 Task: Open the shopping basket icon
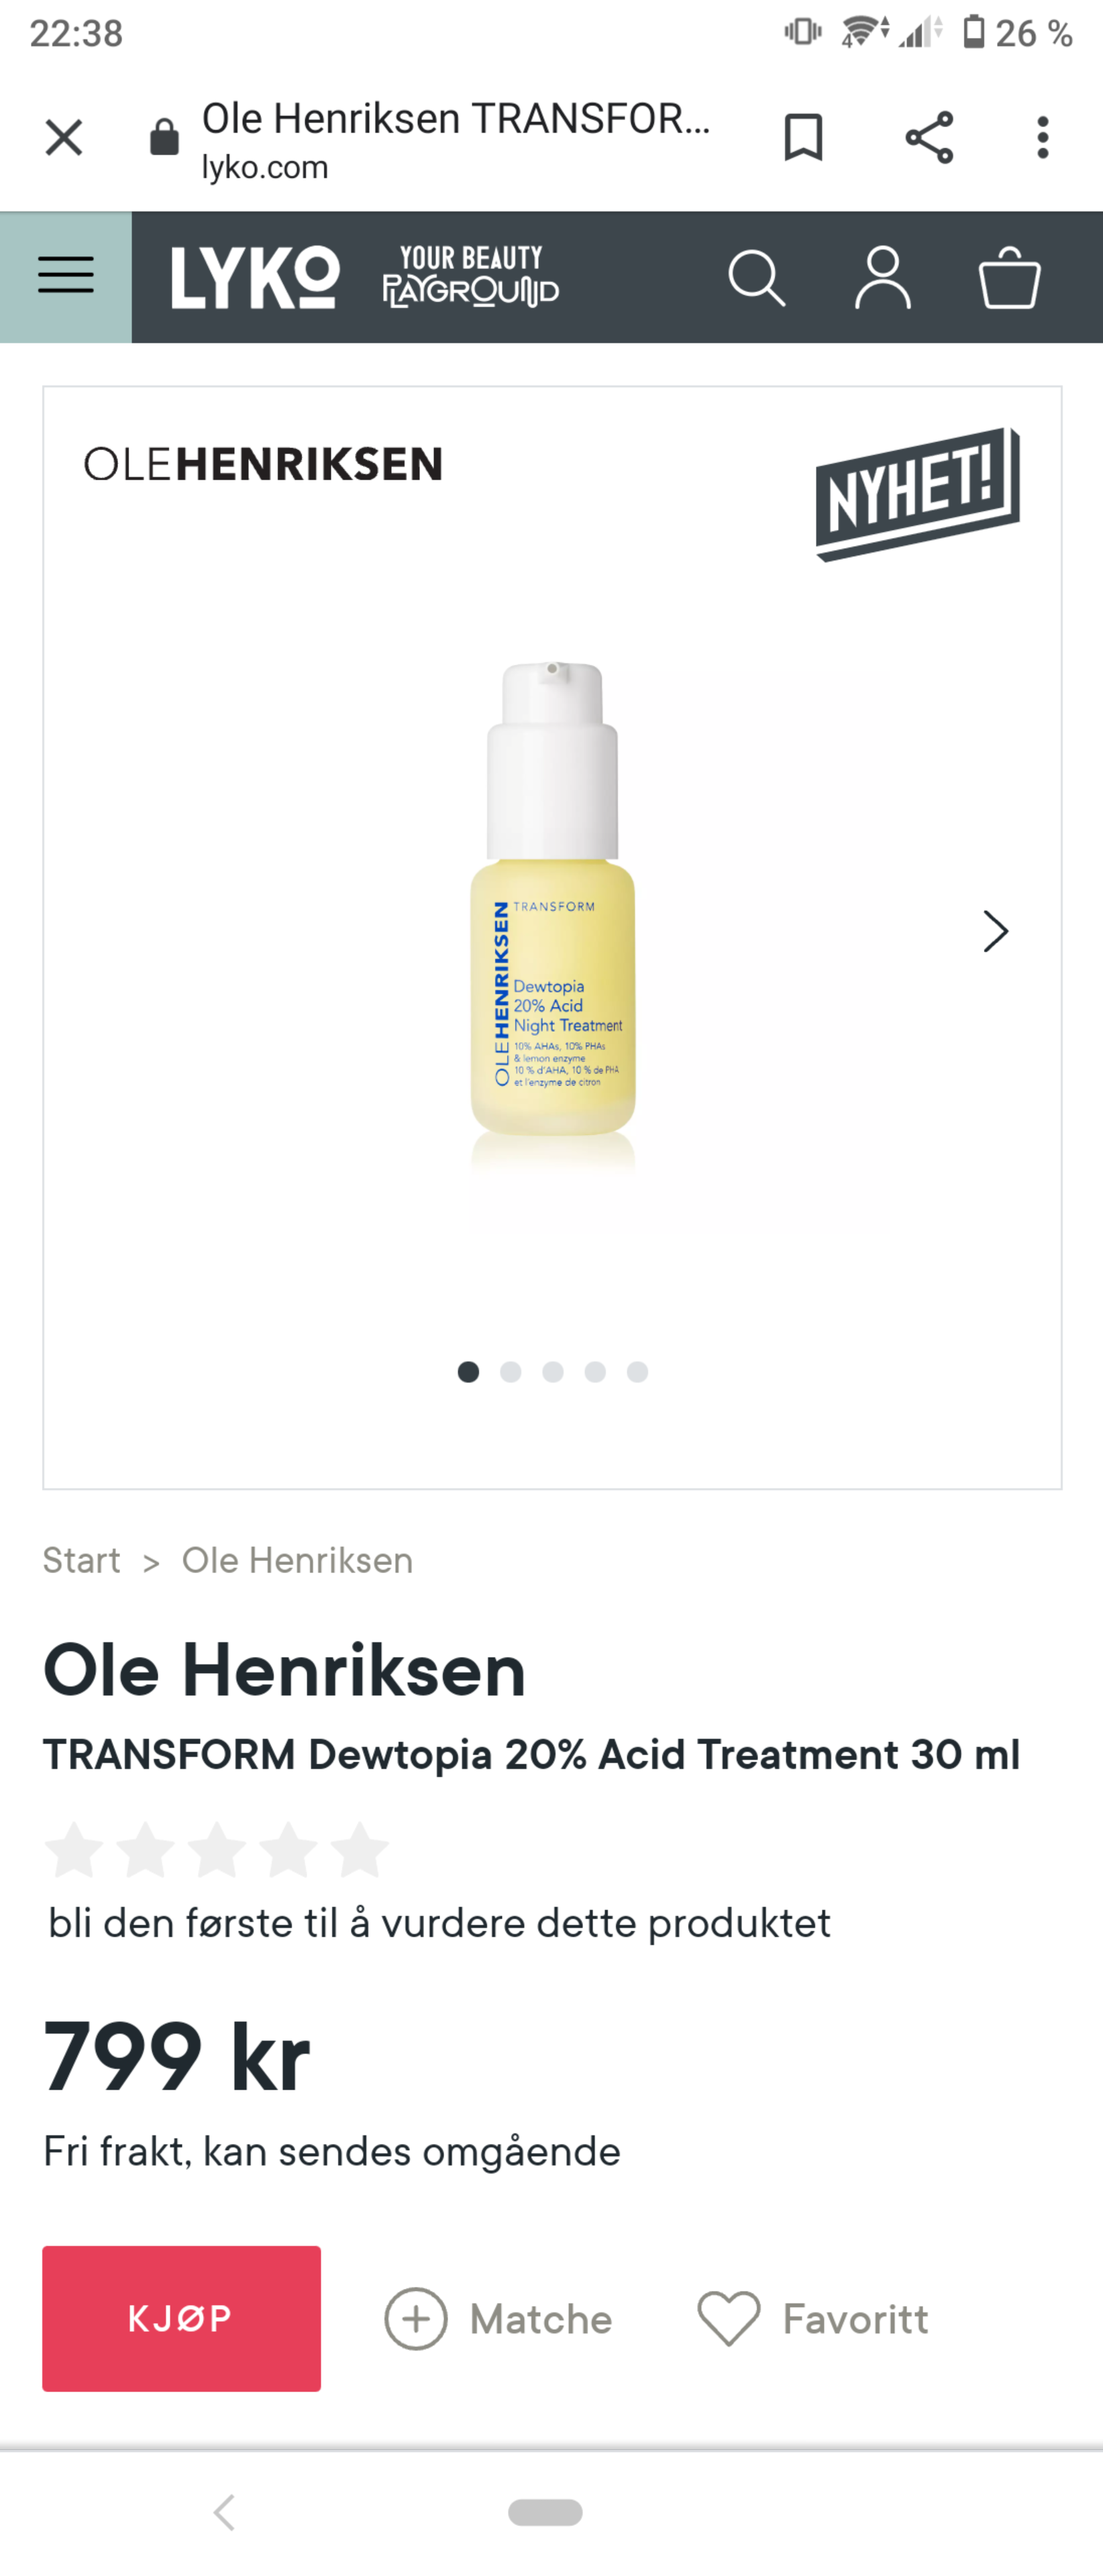click(1009, 278)
